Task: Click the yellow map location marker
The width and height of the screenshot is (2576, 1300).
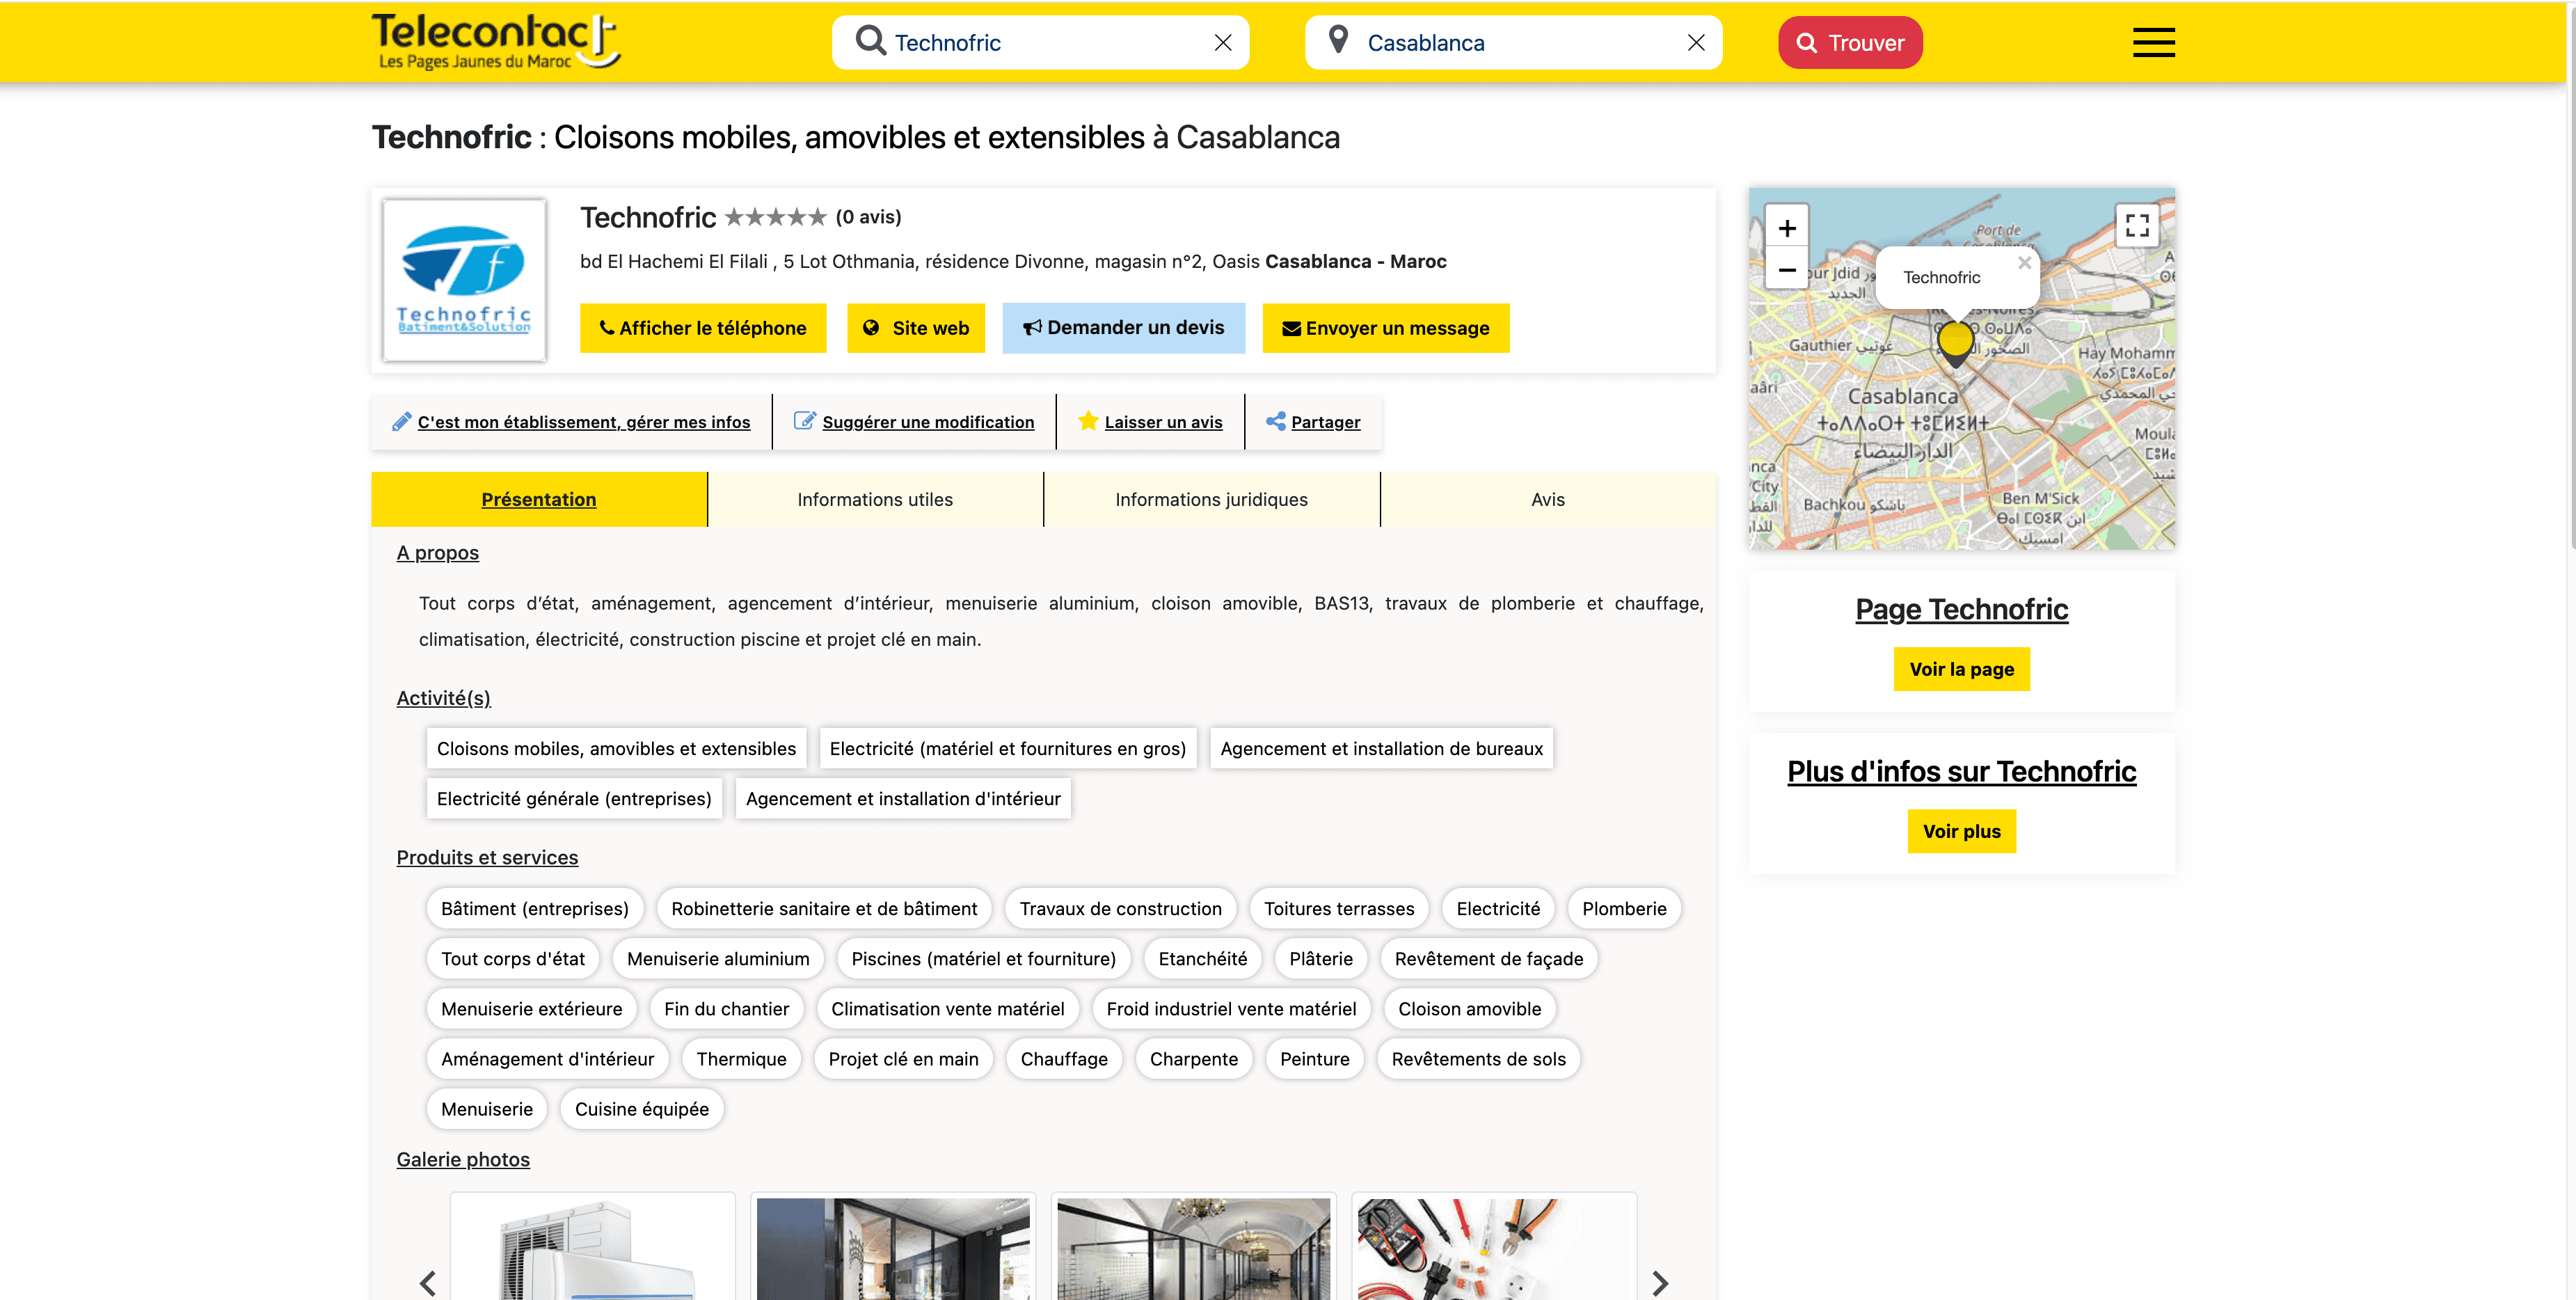Action: pos(1955,340)
